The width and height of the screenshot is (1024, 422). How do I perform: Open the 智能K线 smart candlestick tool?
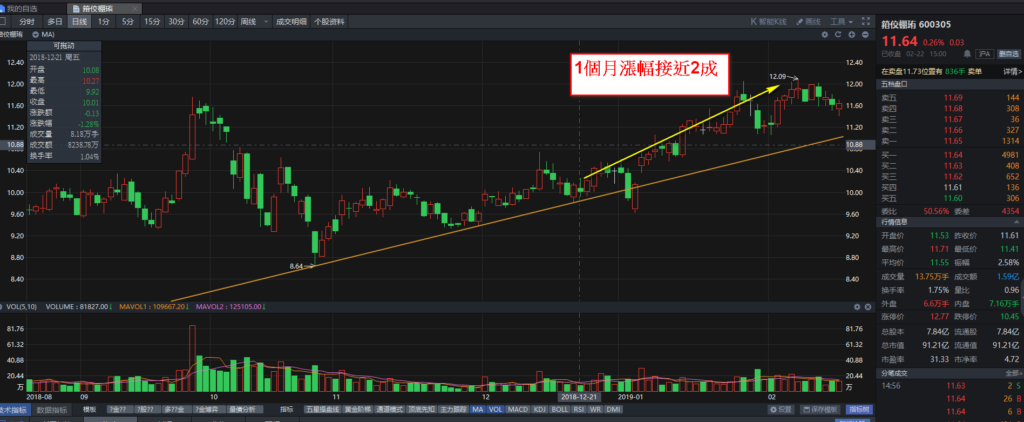coord(769,22)
